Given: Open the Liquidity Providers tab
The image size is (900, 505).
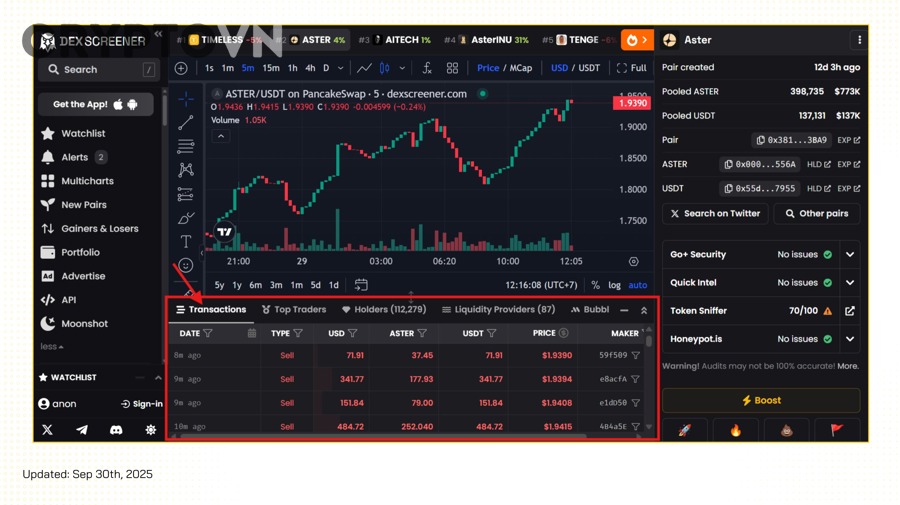Looking at the screenshot, I should pos(498,310).
